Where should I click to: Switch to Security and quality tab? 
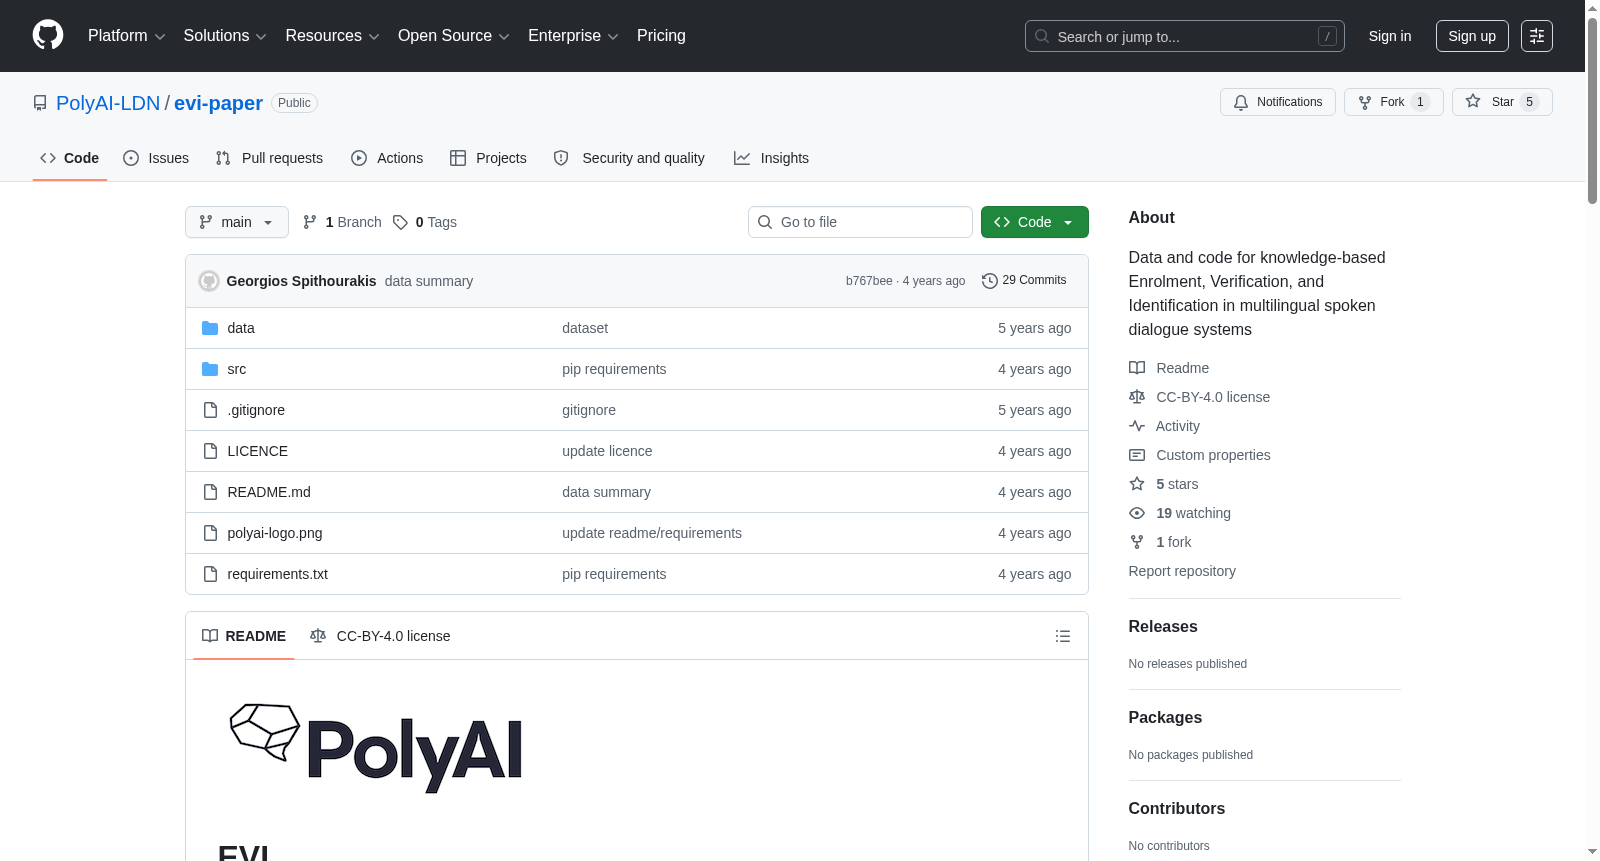coord(629,158)
